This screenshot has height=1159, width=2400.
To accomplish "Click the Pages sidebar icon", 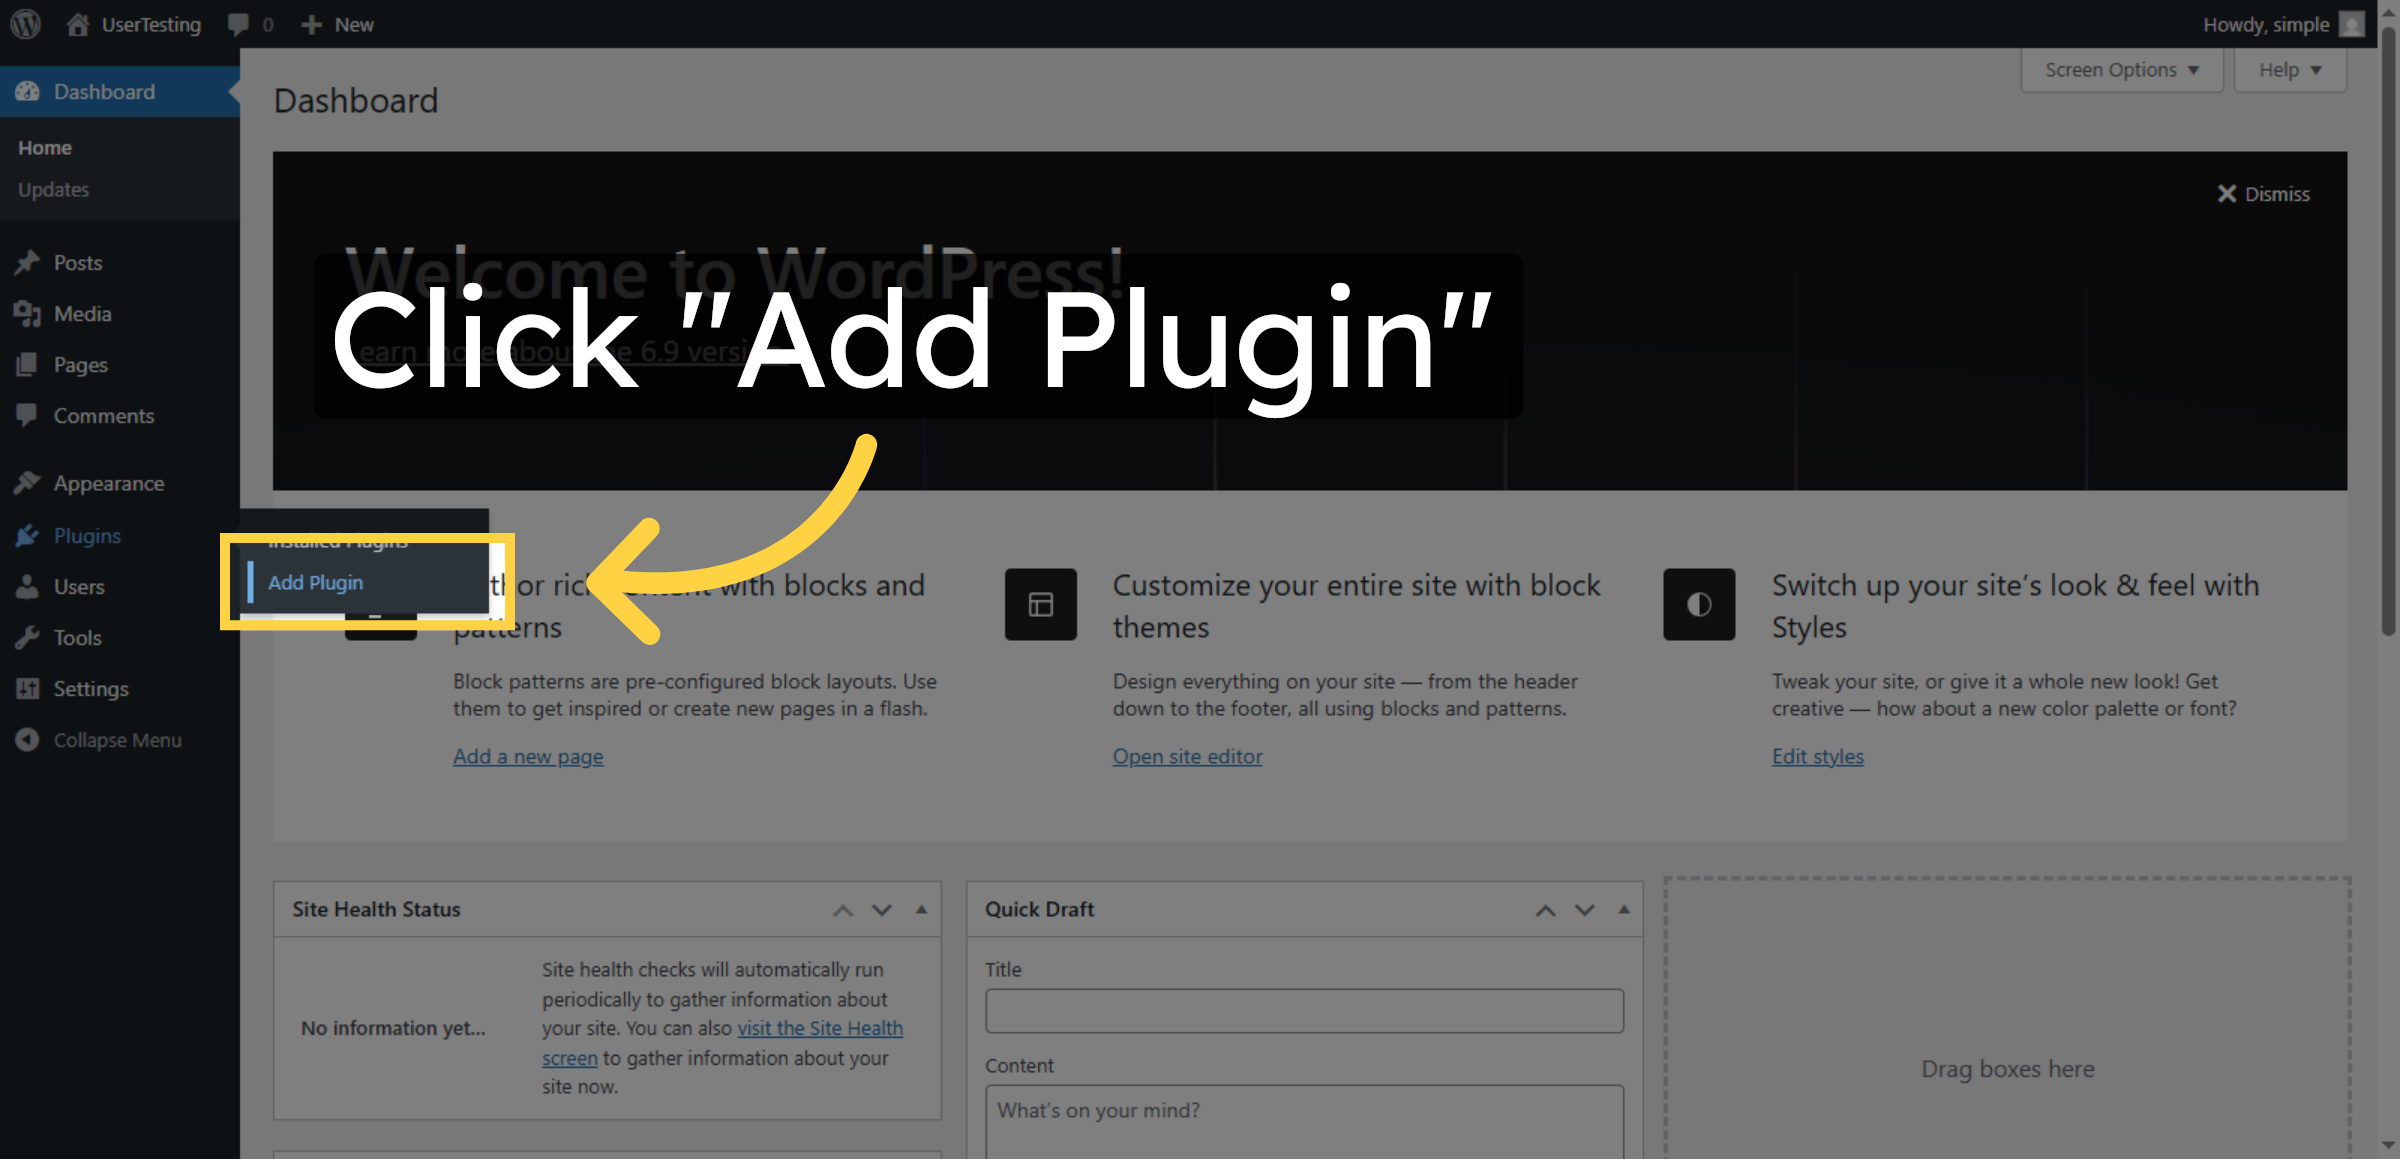I will [x=28, y=364].
